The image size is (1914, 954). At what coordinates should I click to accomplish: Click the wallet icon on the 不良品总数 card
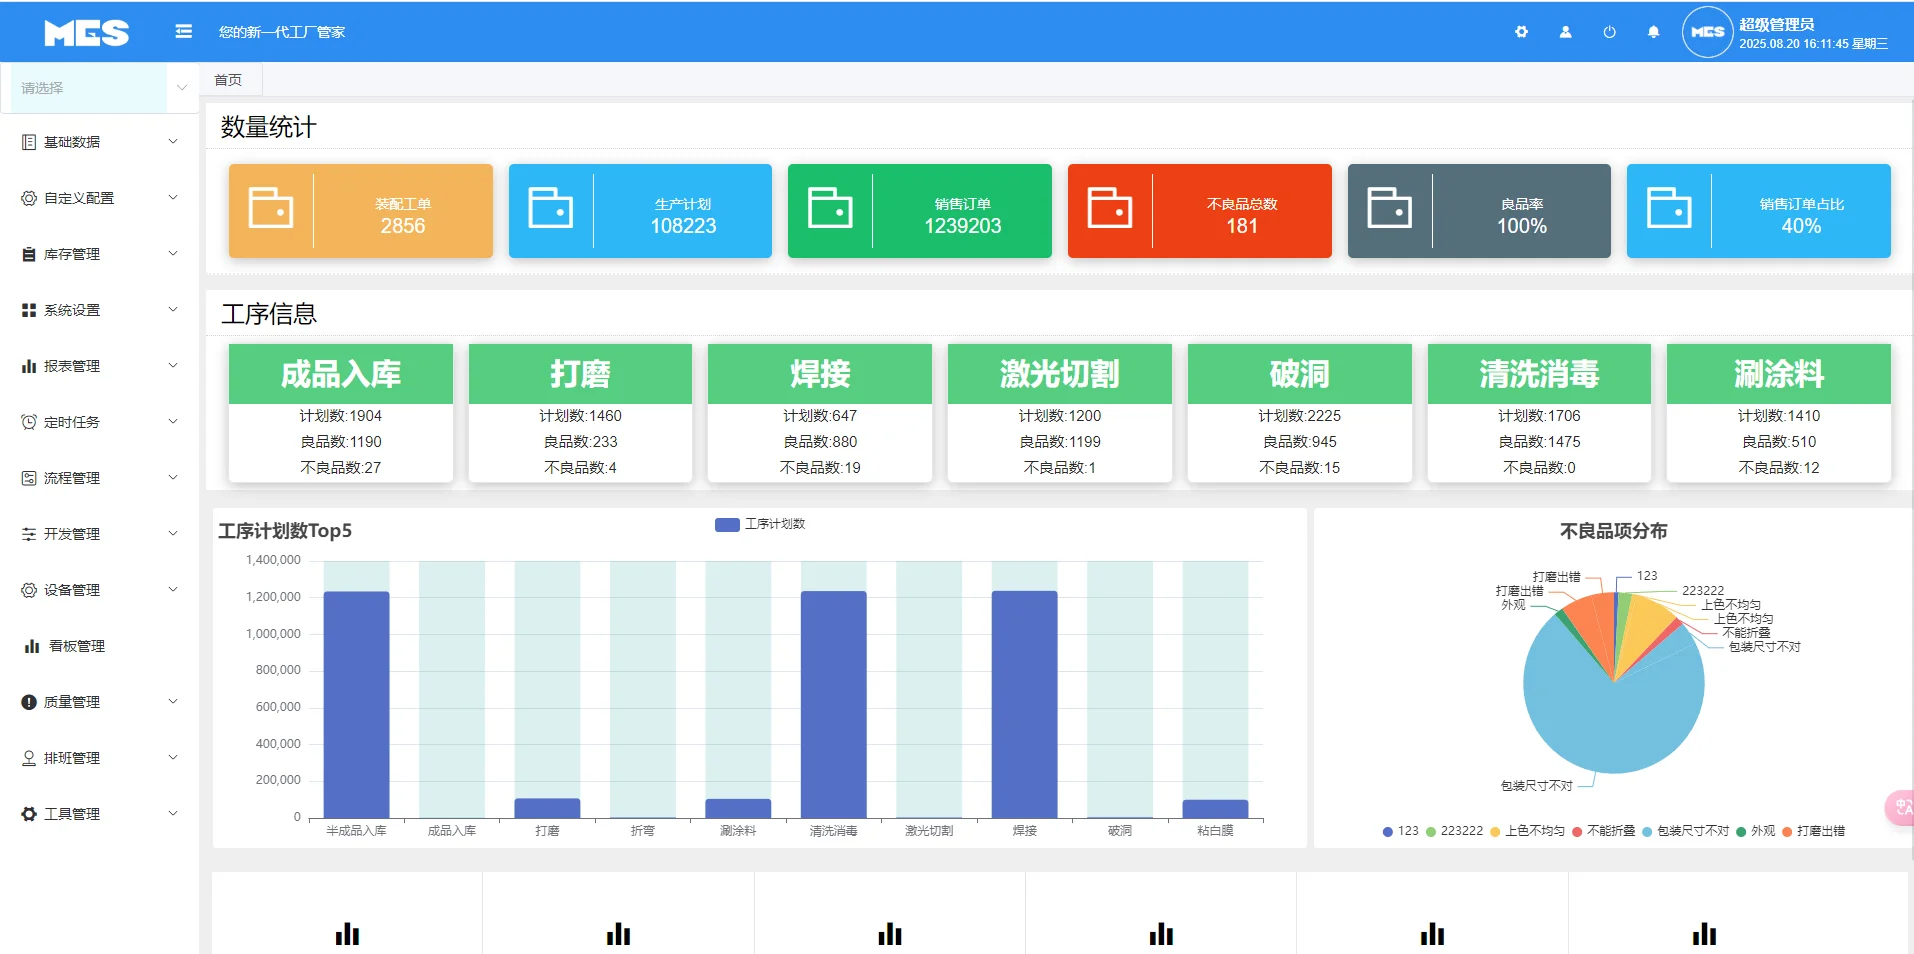1110,208
